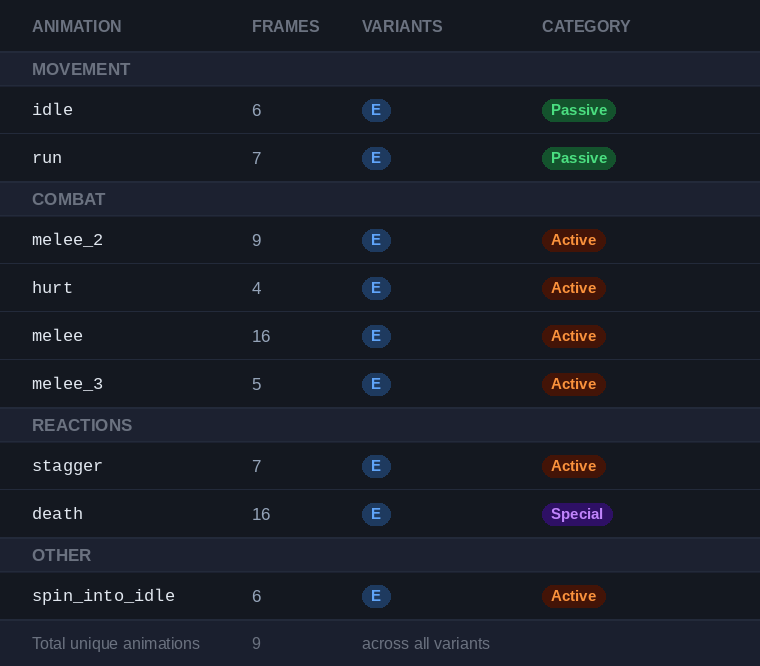Click the Active tag in the 16-frame melee row
The width and height of the screenshot is (760, 666).
tap(573, 336)
